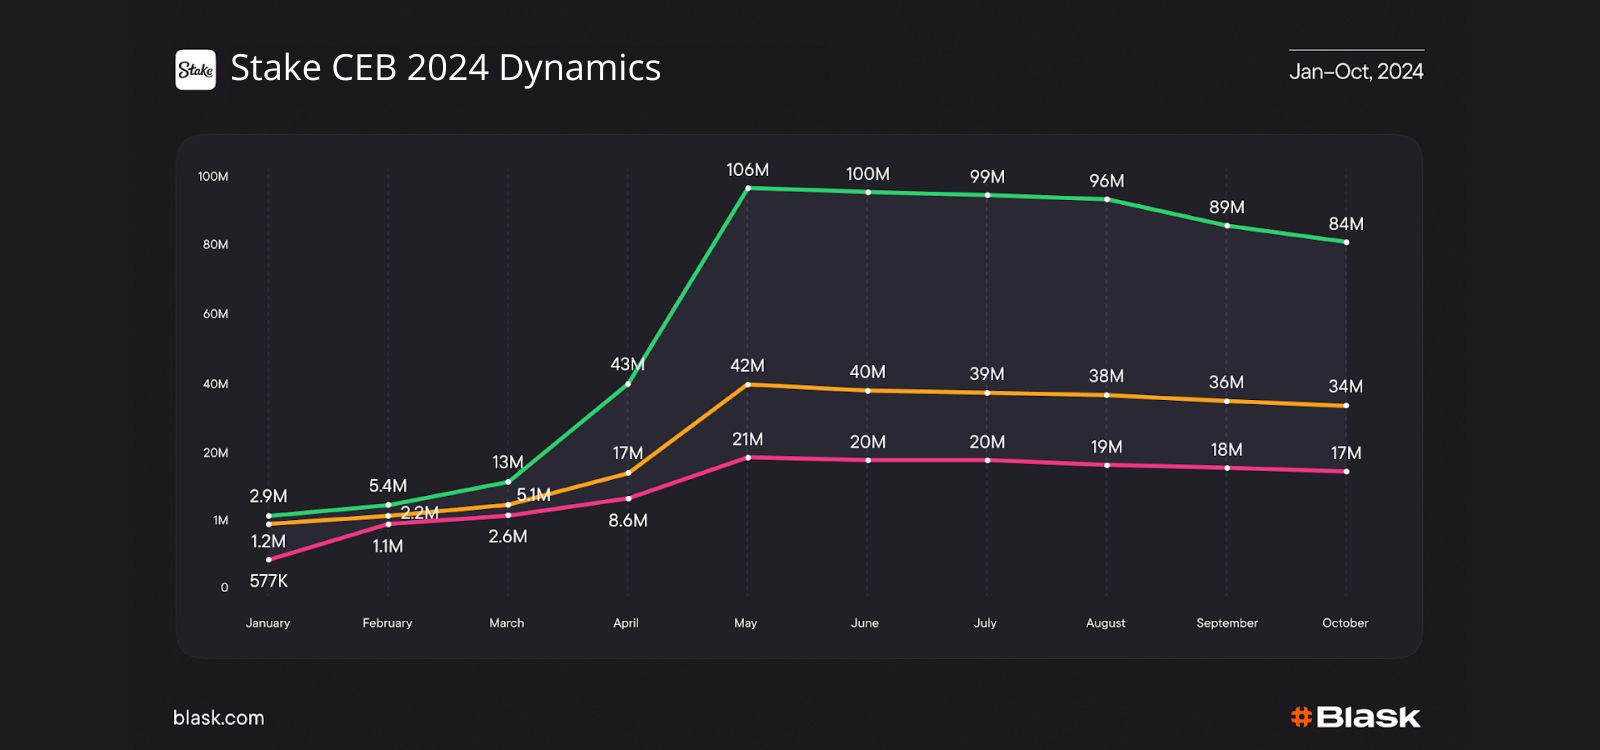
Task: Select the orange line 42M May point
Action: [x=748, y=384]
